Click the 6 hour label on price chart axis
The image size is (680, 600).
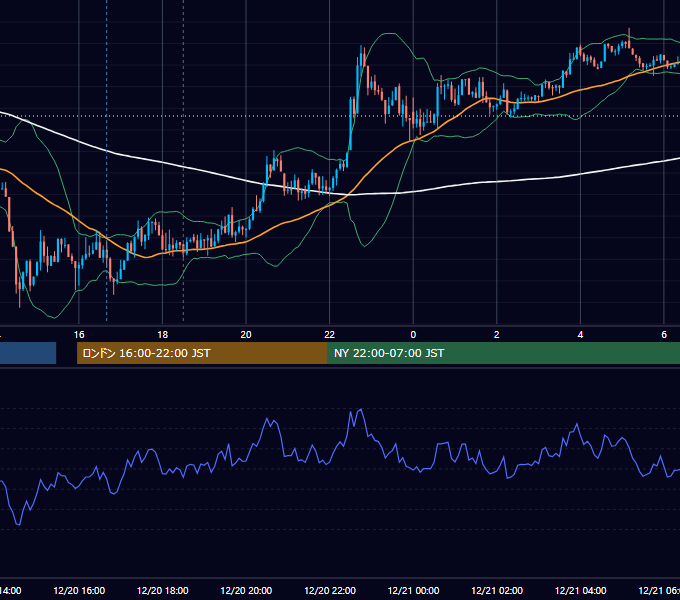point(664,335)
